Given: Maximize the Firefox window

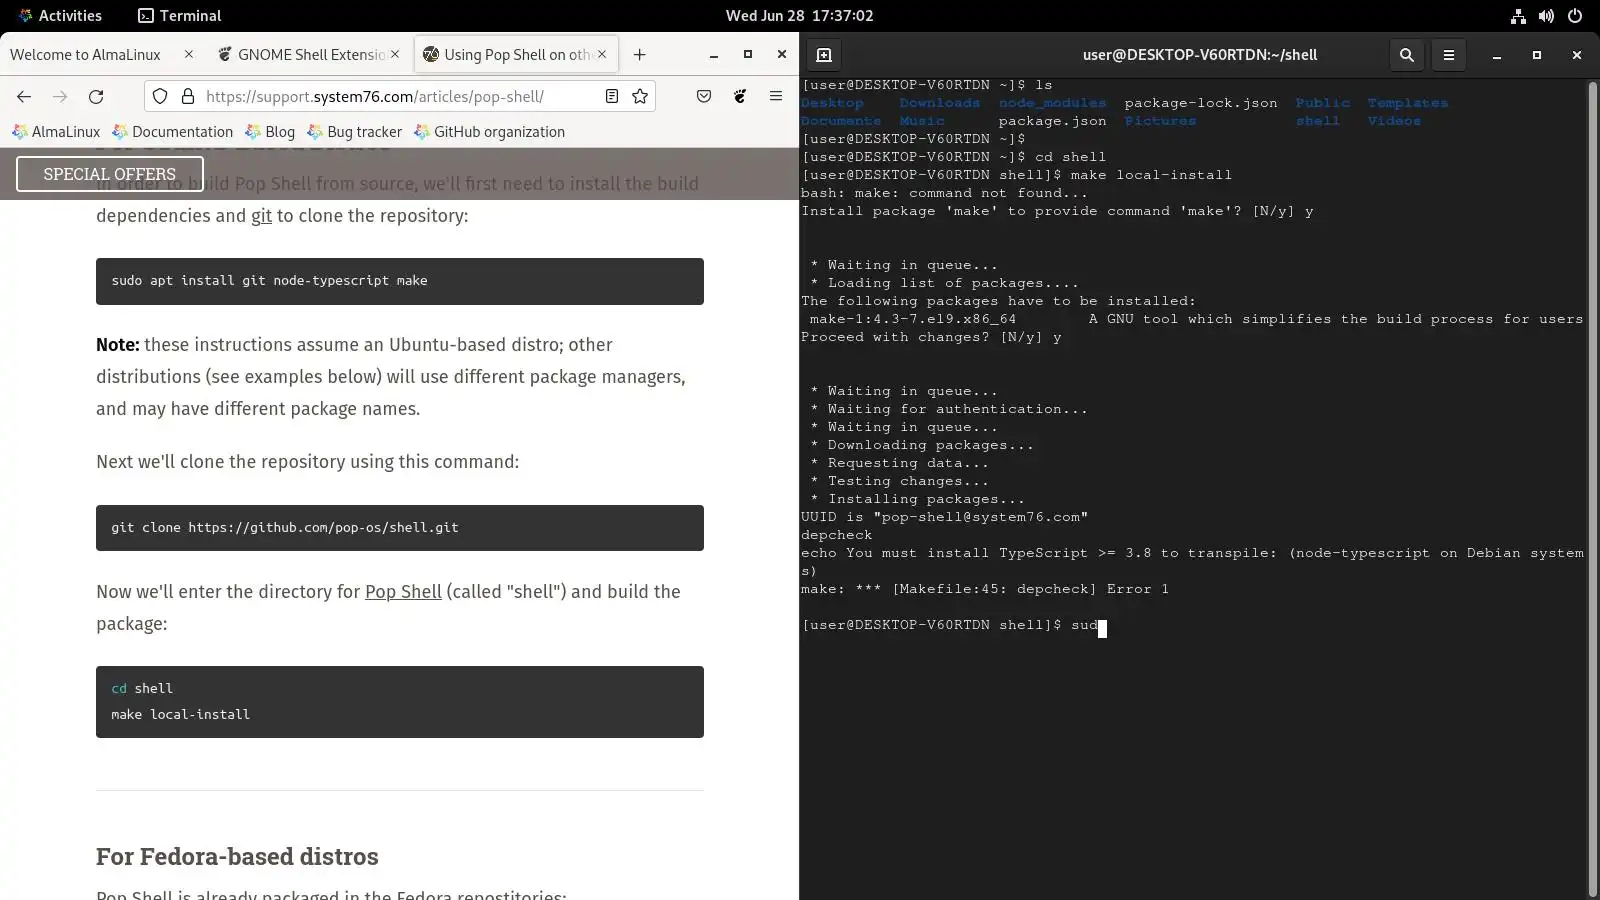Looking at the screenshot, I should (x=748, y=55).
